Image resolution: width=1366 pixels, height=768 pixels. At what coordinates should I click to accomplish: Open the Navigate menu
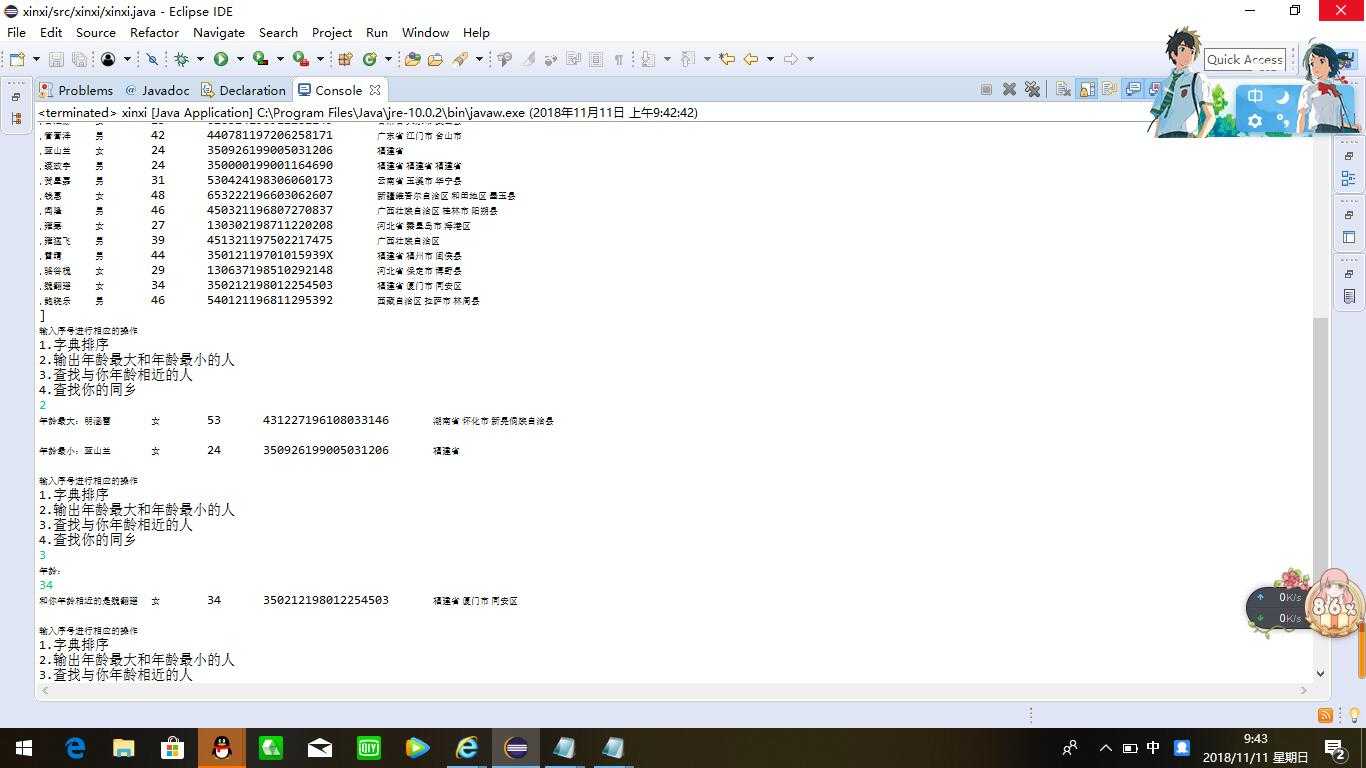(219, 32)
